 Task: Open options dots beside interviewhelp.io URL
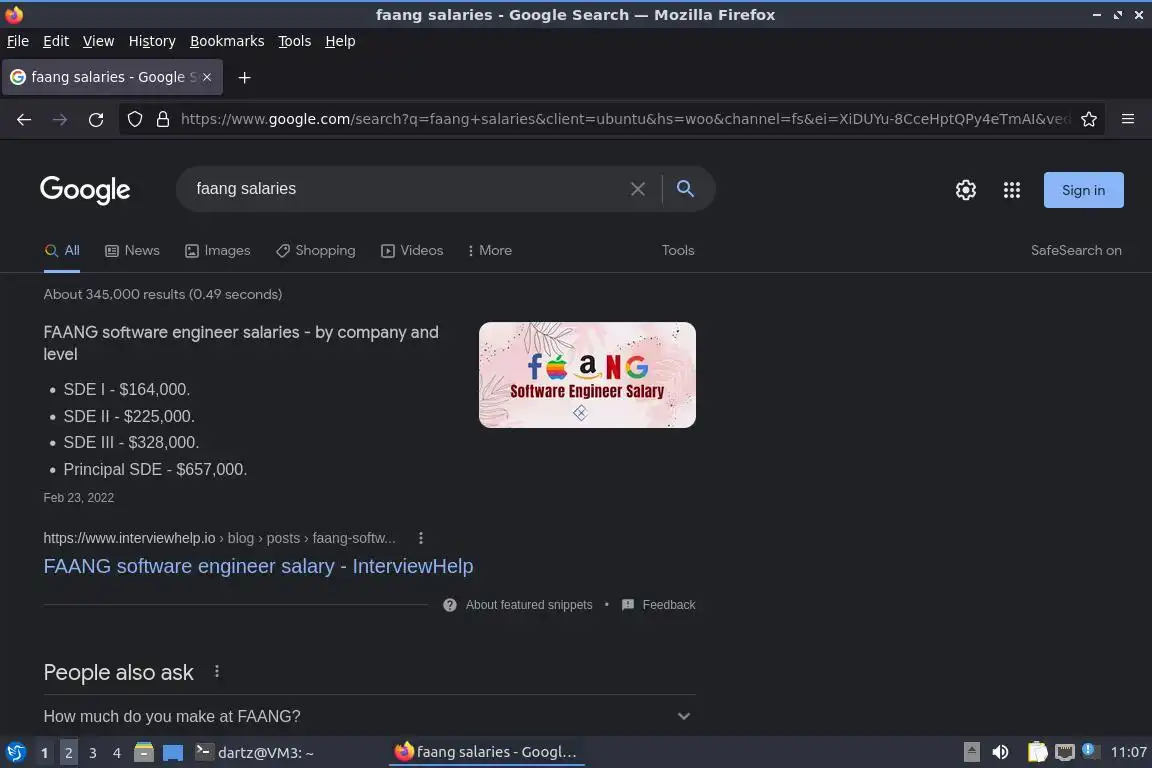[x=421, y=538]
